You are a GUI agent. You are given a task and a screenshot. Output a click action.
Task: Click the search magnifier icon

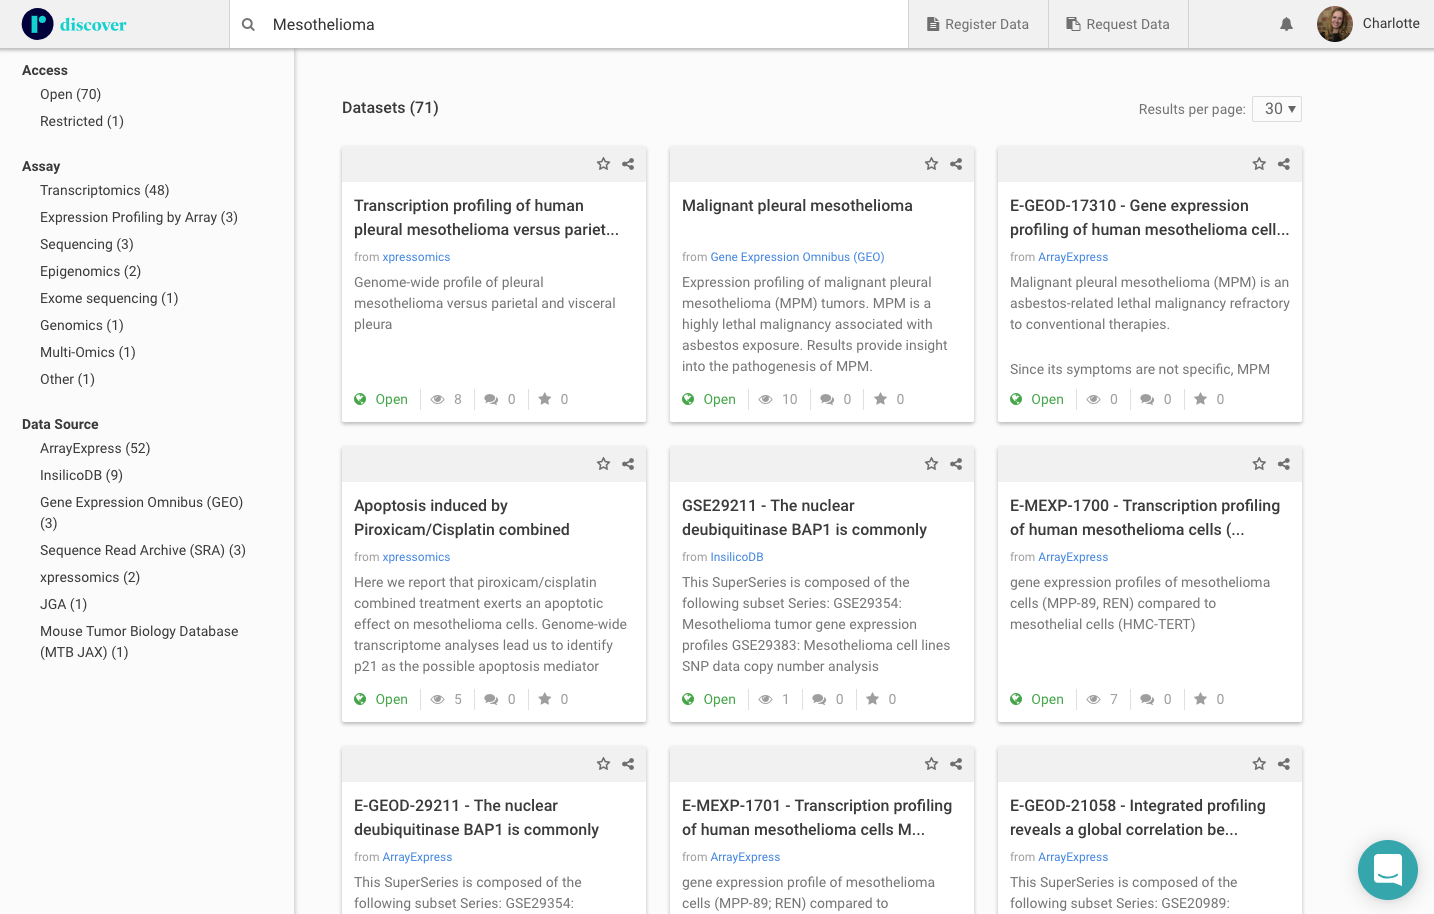(x=248, y=25)
